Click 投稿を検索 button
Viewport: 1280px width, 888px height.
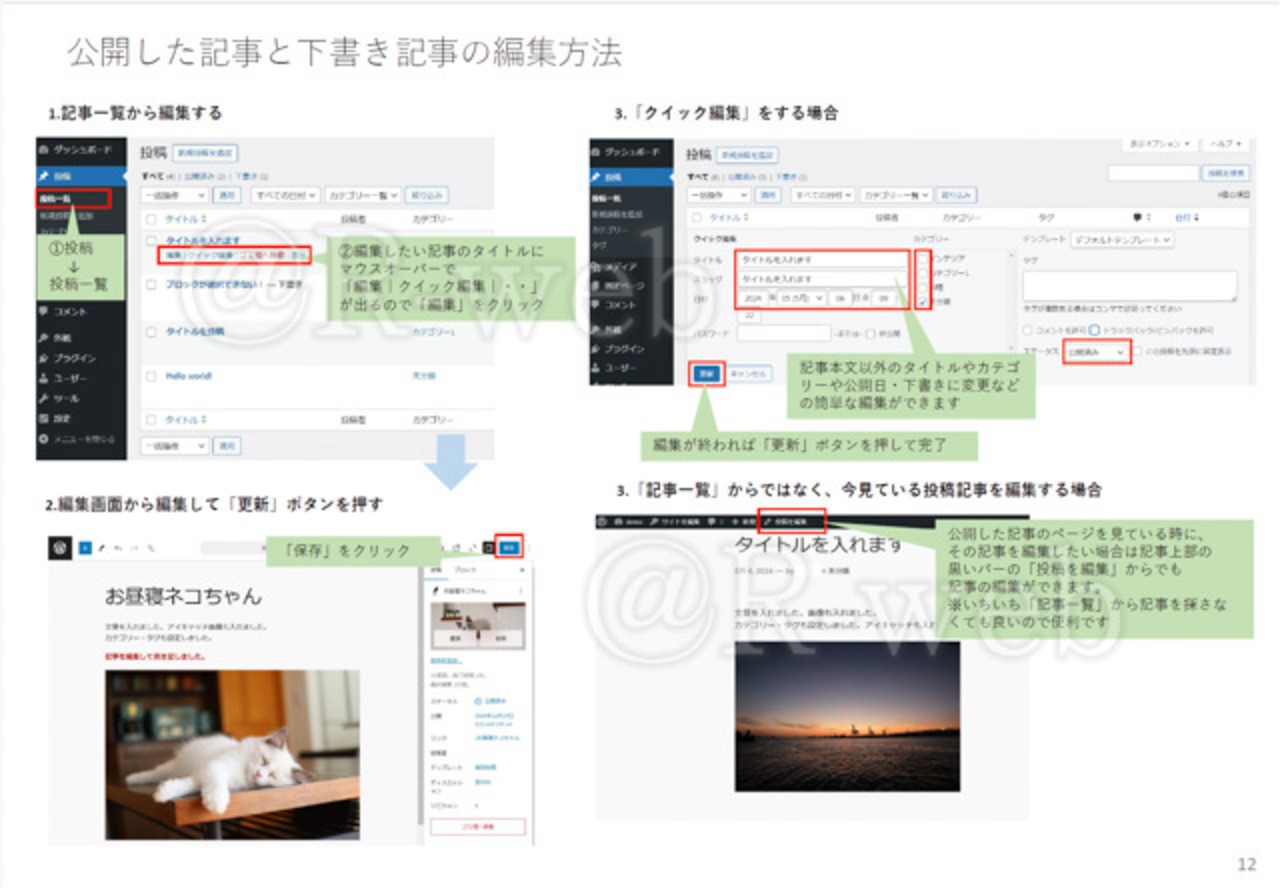pos(1225,173)
